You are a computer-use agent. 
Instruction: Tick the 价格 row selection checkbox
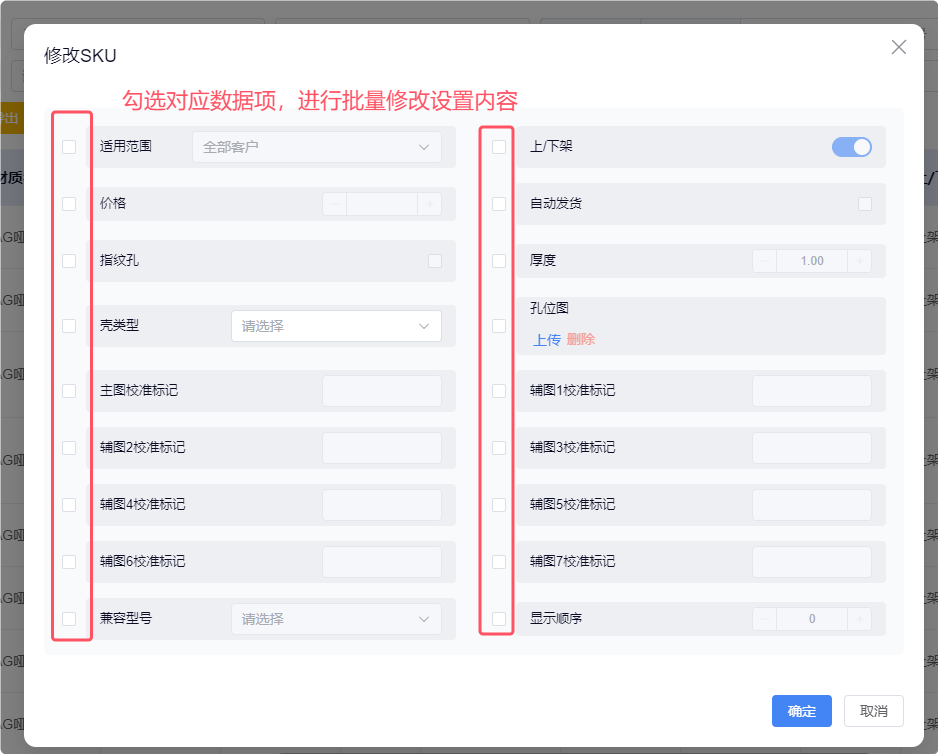click(69, 204)
